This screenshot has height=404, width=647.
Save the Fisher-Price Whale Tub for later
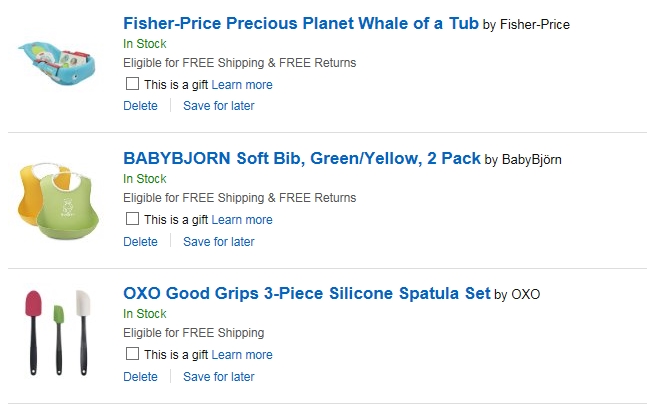coord(218,106)
